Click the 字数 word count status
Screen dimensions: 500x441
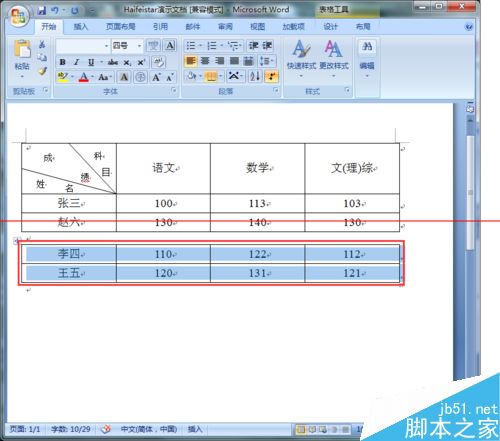[x=71, y=429]
